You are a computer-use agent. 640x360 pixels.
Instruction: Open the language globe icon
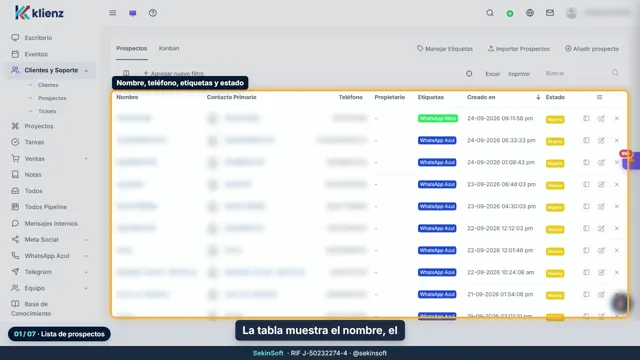click(530, 13)
